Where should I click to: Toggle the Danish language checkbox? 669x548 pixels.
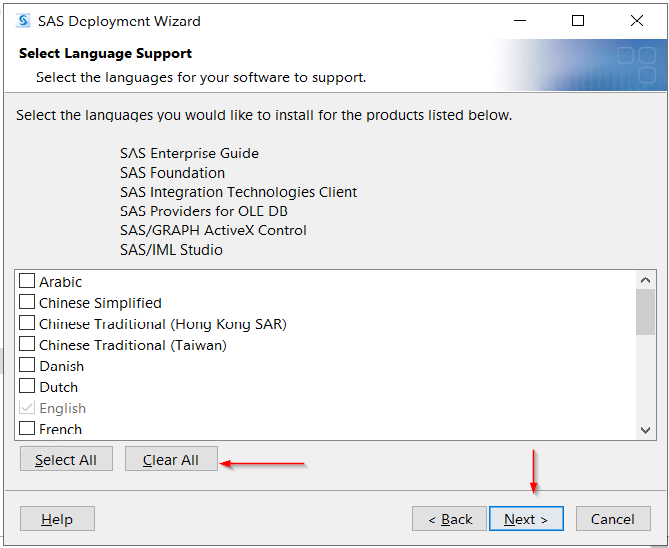pyautogui.click(x=27, y=365)
